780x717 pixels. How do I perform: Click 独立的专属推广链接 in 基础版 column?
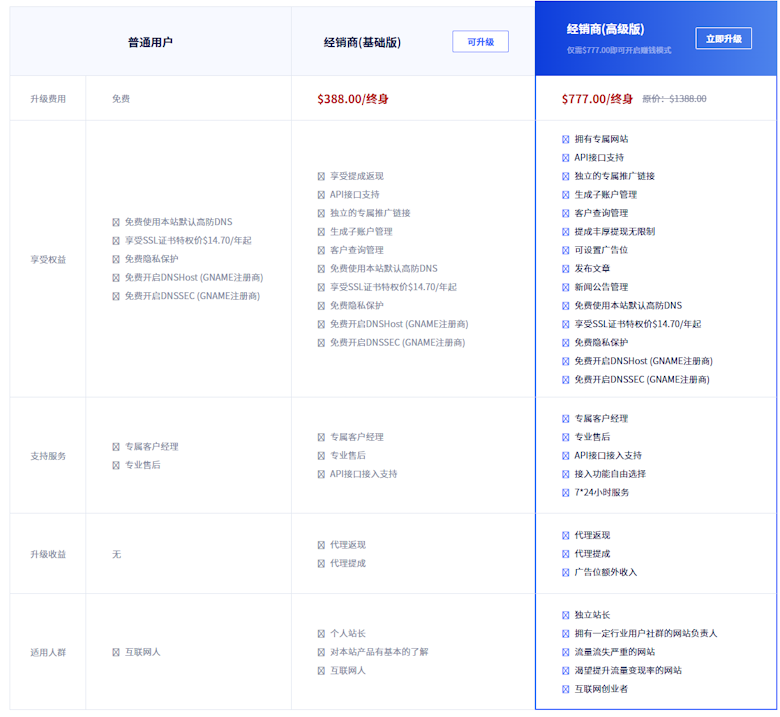coord(370,213)
